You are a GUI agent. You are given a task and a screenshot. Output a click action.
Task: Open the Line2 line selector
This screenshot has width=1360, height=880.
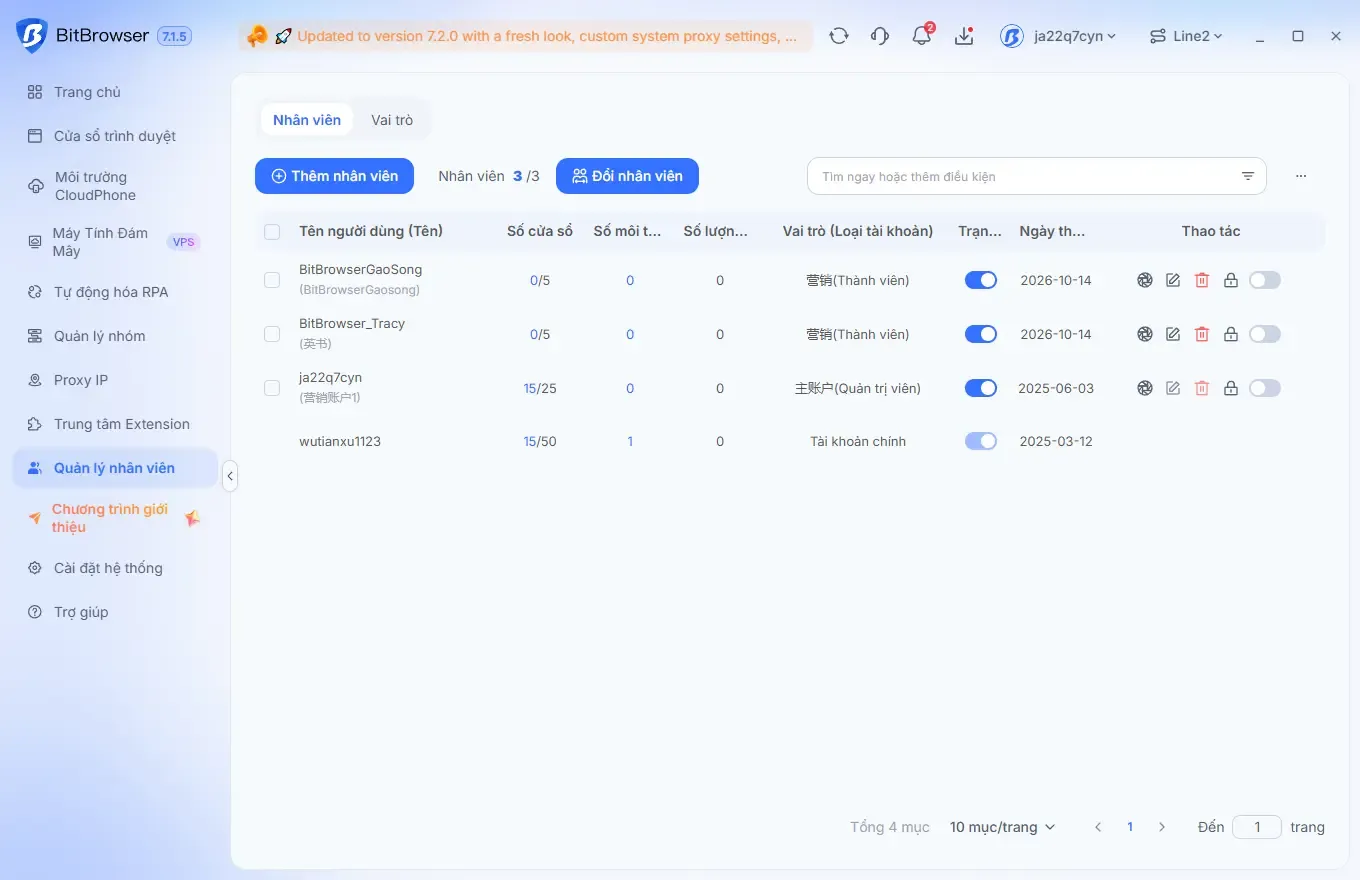click(1186, 36)
